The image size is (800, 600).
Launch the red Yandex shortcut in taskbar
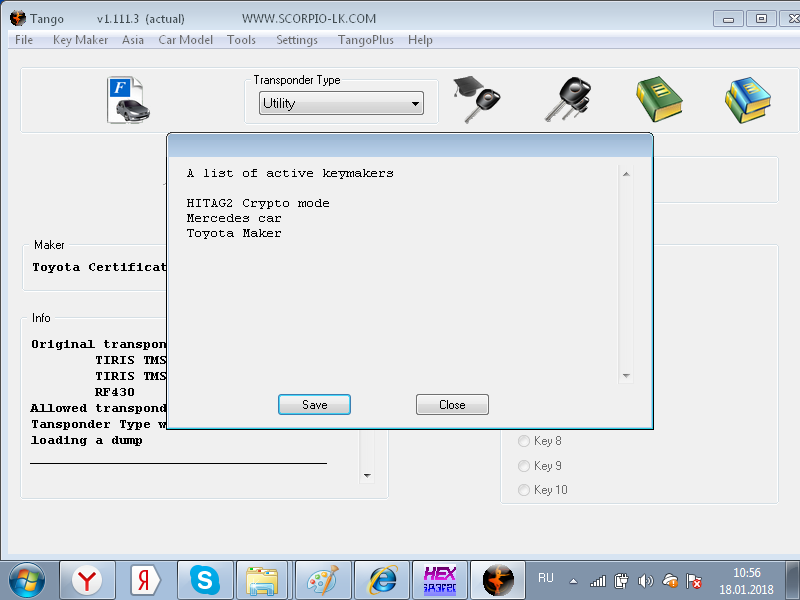click(x=145, y=581)
